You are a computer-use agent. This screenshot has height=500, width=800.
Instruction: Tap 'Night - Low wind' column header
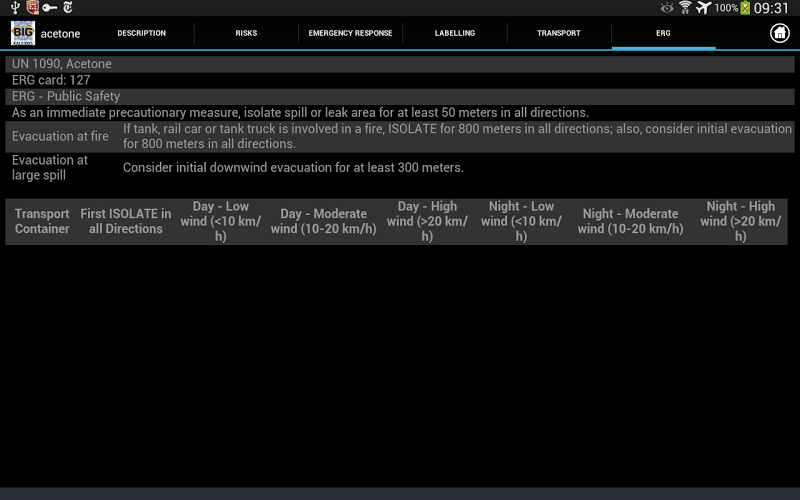(521, 221)
